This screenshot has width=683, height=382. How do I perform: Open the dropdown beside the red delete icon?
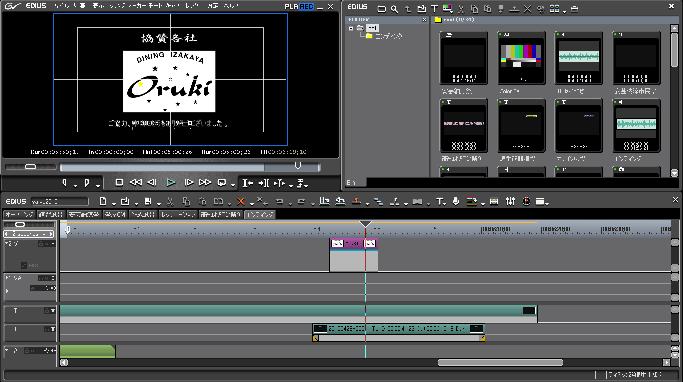(251, 203)
